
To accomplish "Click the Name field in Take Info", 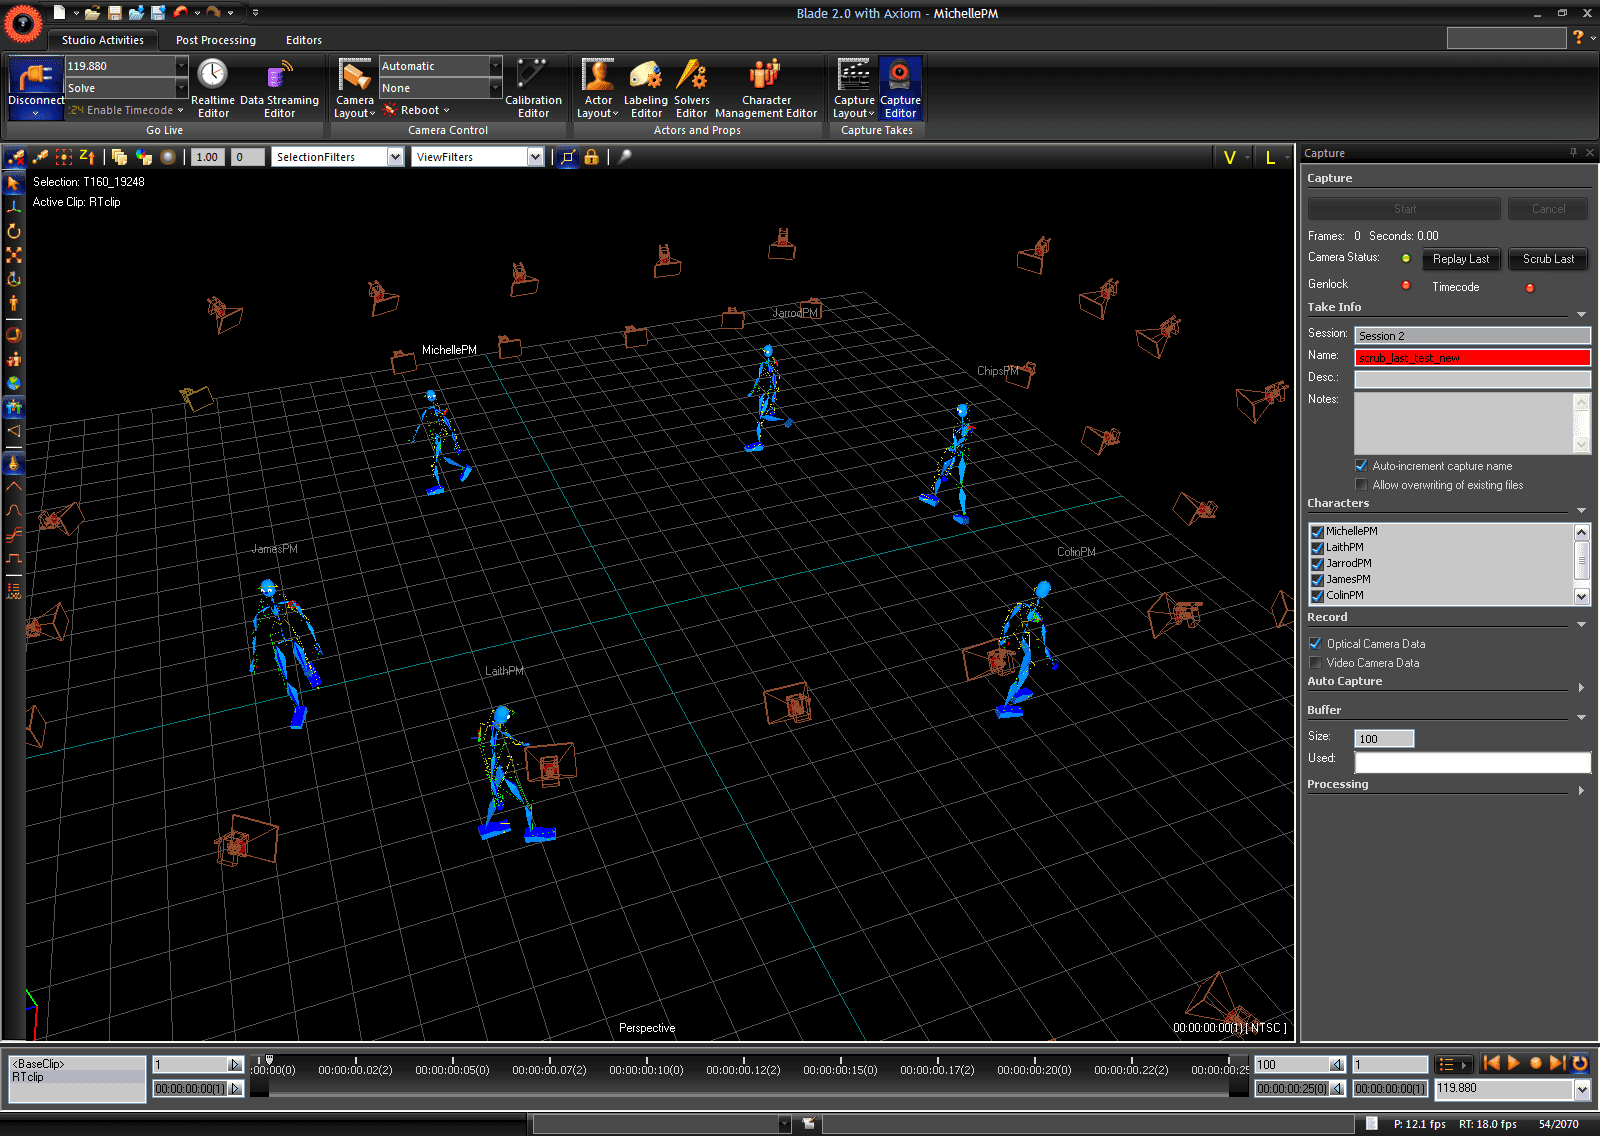I will [1472, 358].
